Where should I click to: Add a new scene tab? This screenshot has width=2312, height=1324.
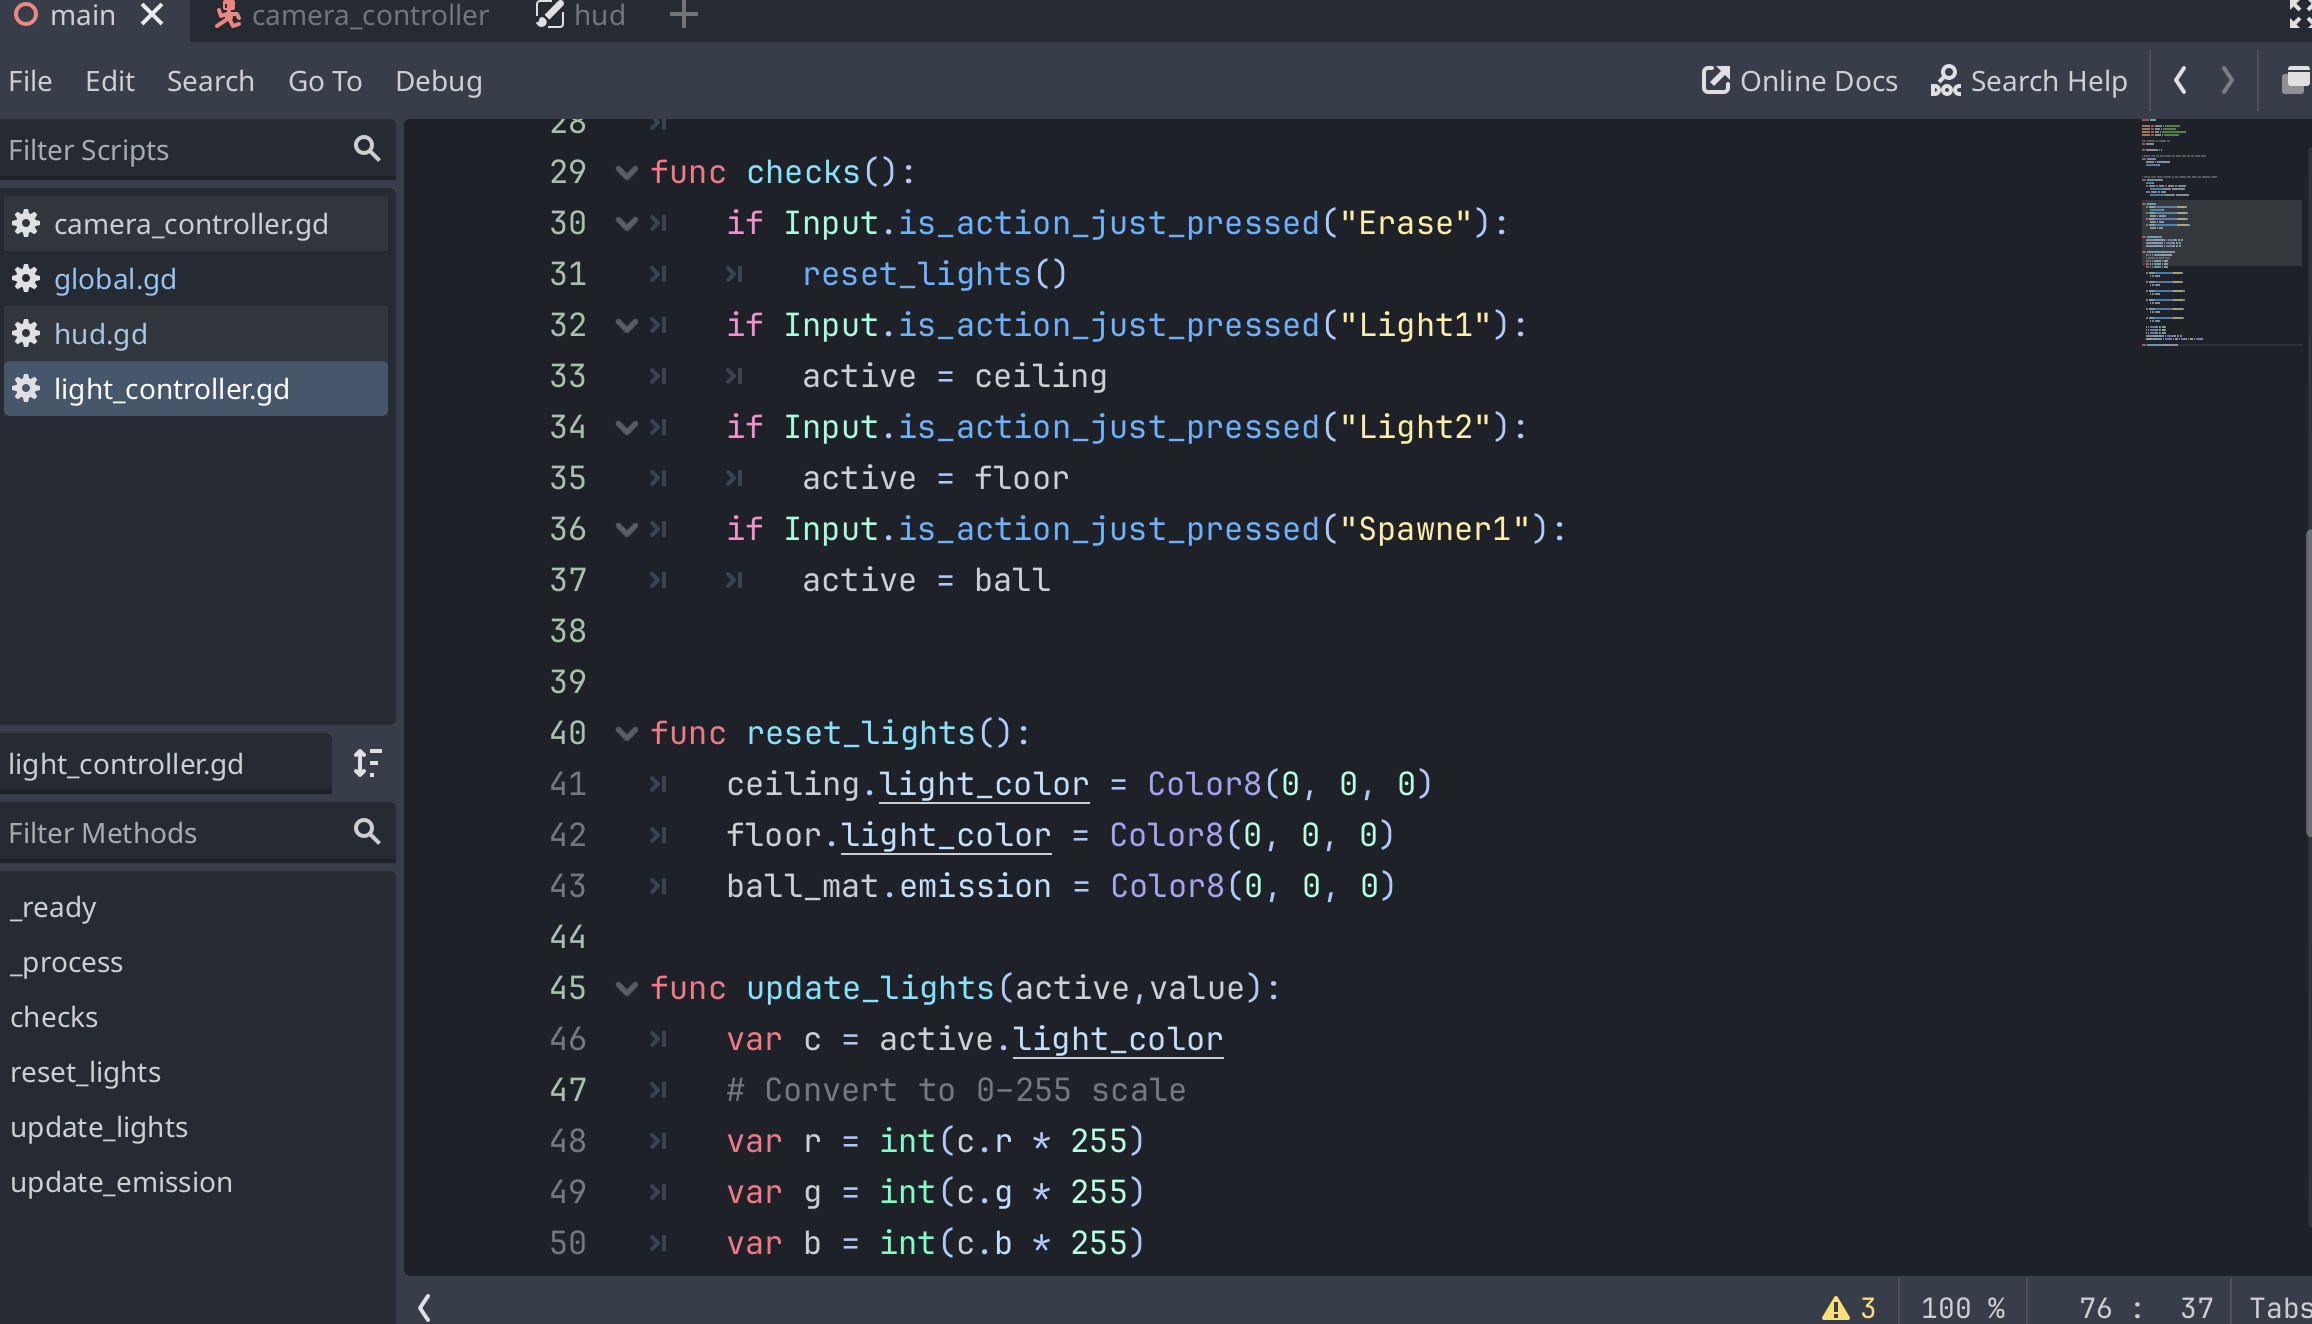[x=683, y=15]
